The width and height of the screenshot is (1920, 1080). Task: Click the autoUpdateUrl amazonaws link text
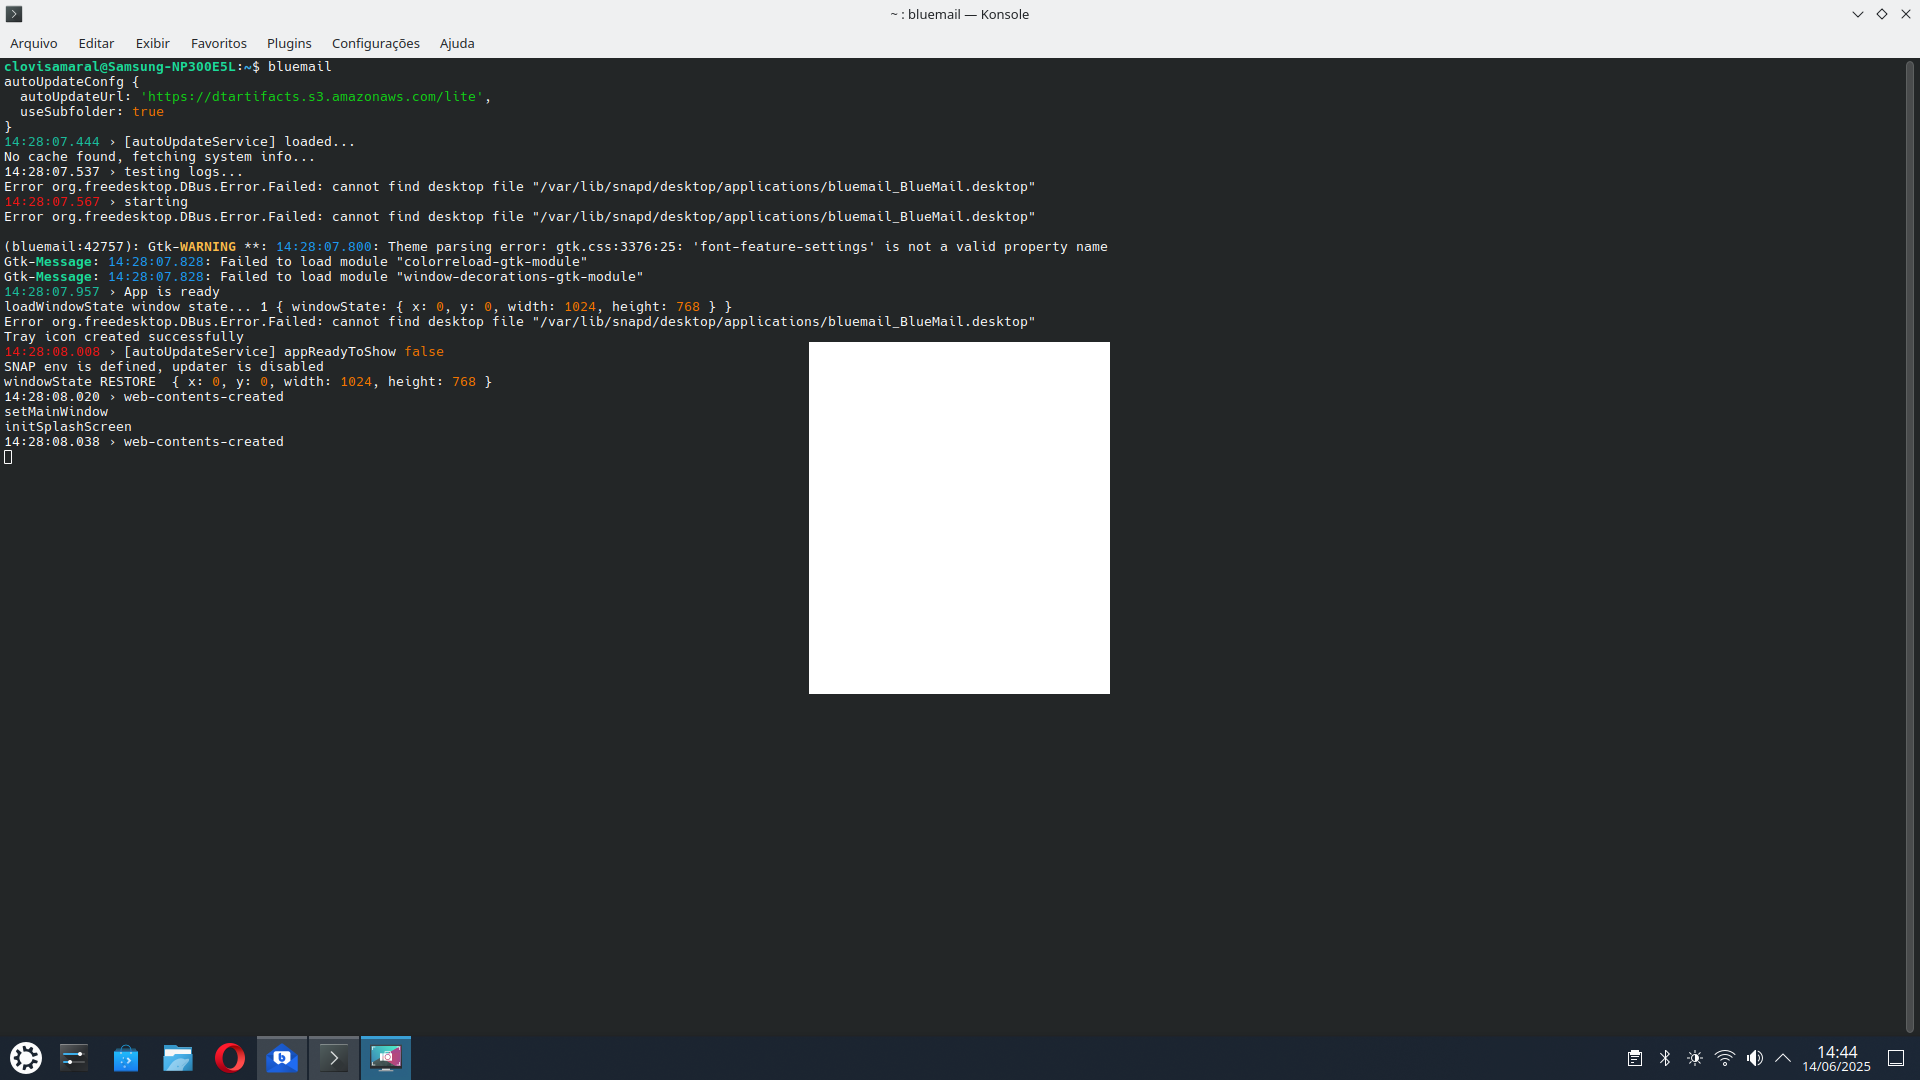(x=315, y=97)
